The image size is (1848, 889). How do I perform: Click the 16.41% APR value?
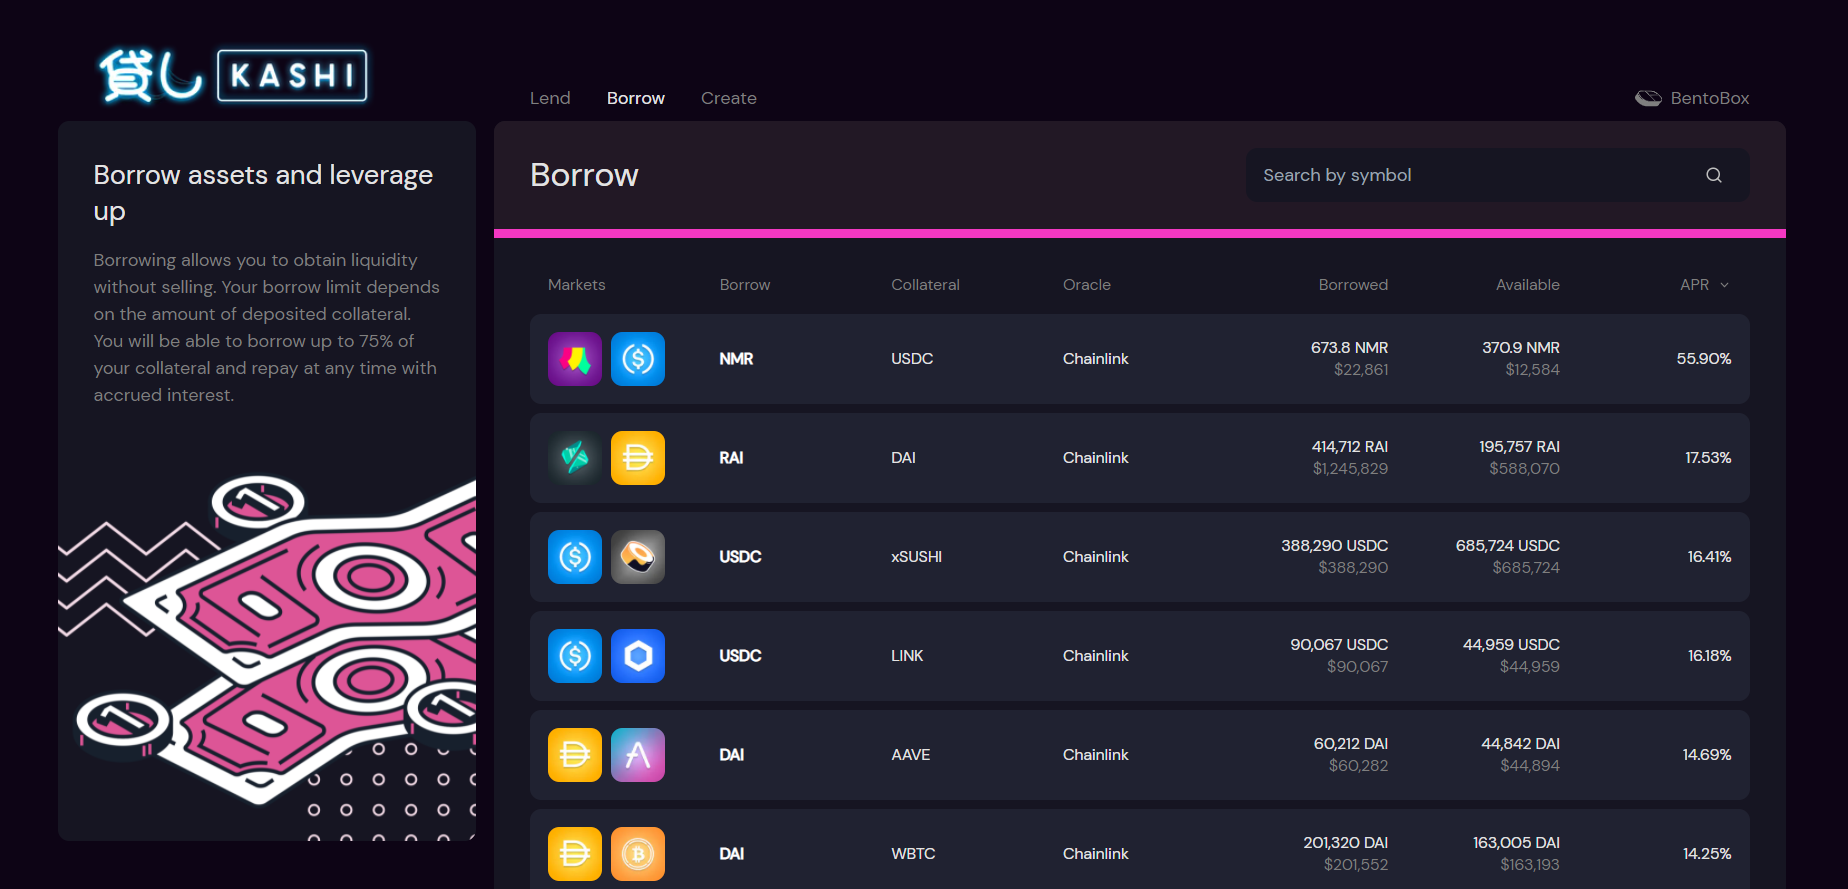pos(1709,557)
